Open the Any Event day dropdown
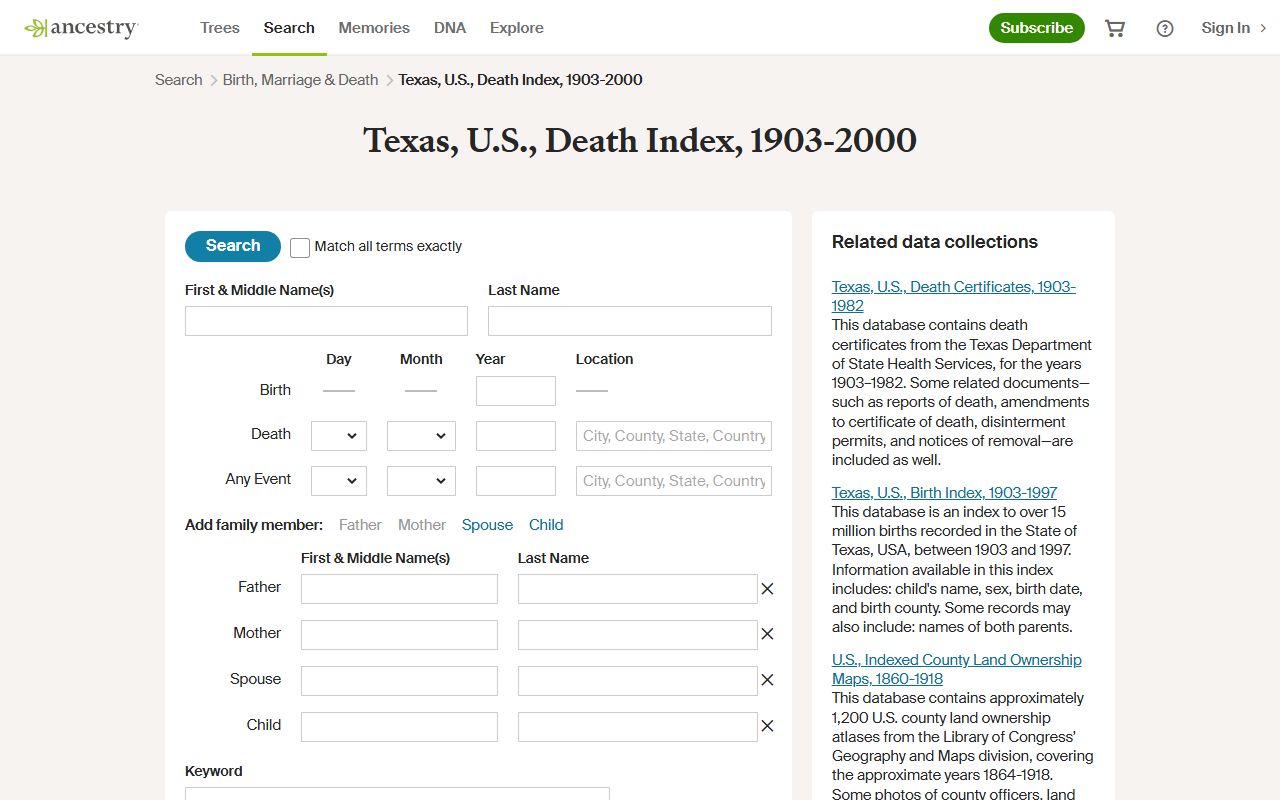The height and width of the screenshot is (800, 1280). point(339,481)
